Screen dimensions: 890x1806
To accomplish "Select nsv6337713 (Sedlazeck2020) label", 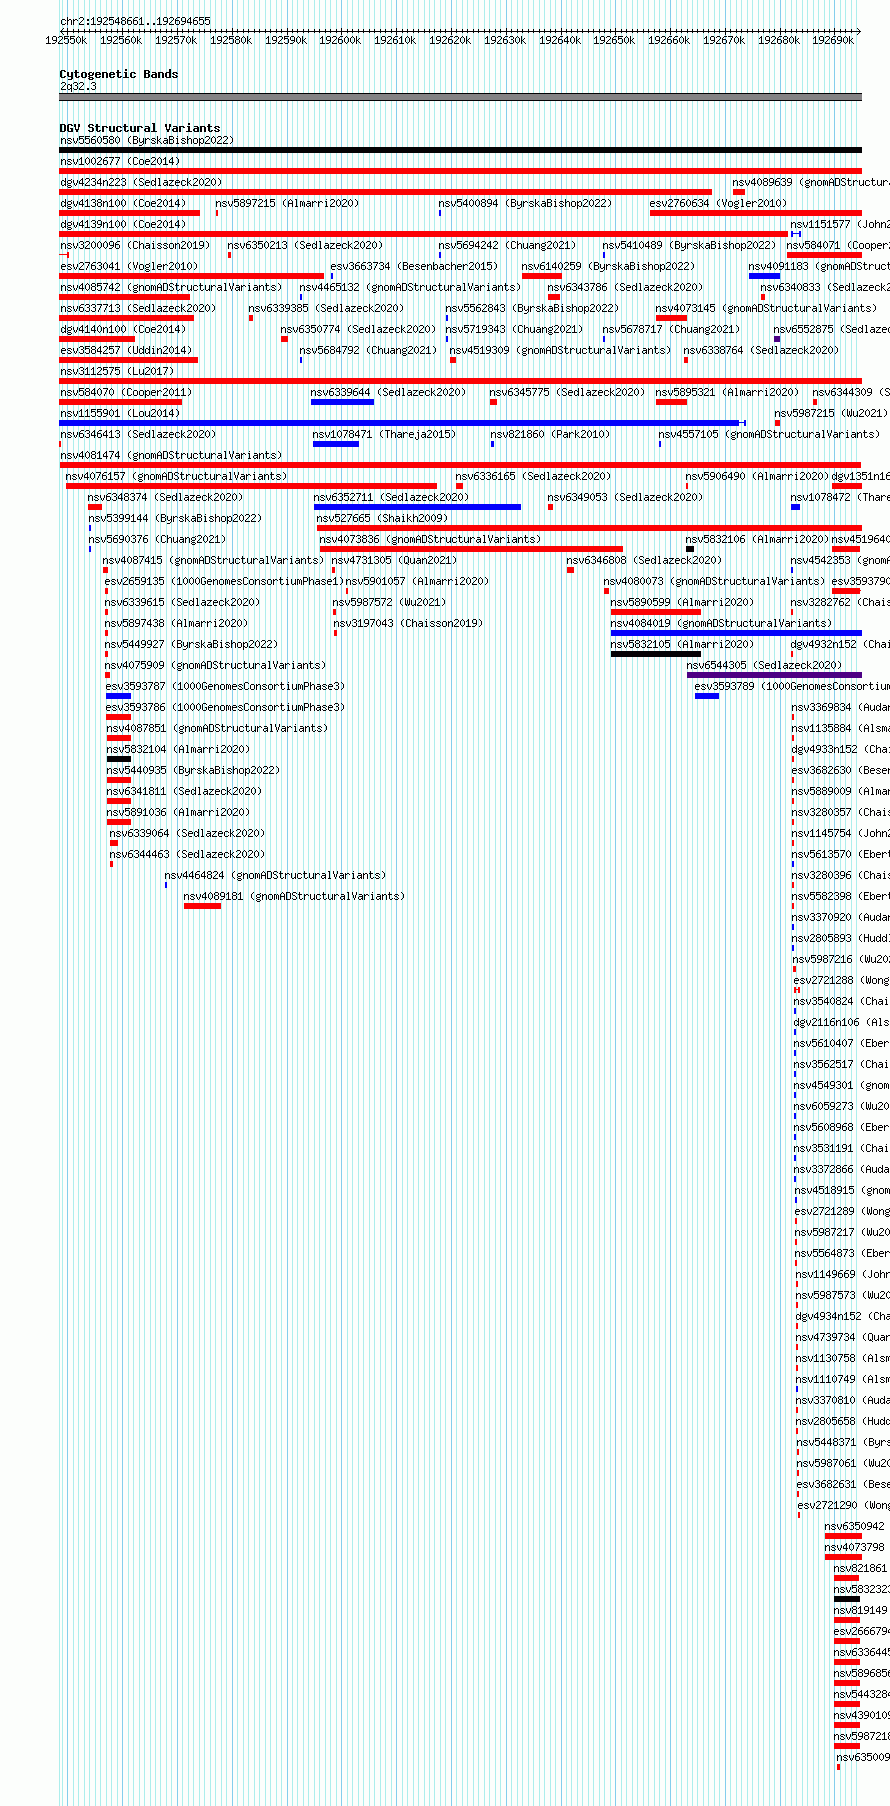I will point(138,308).
